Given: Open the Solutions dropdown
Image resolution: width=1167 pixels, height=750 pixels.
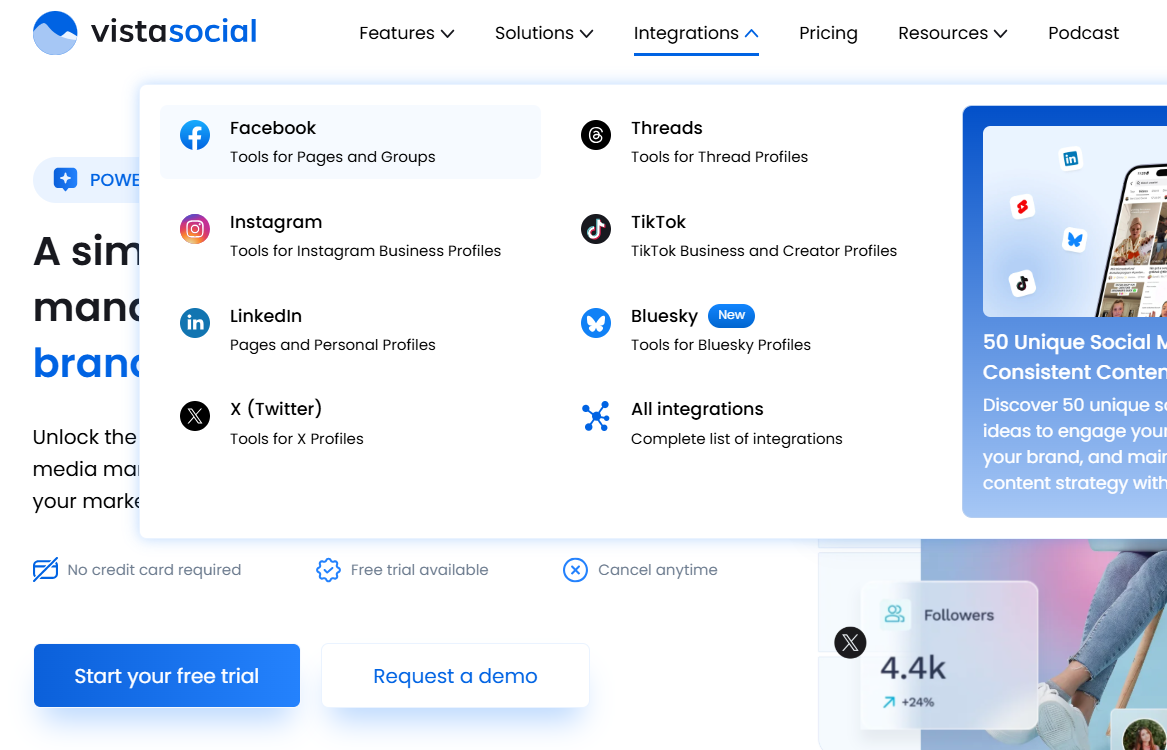Looking at the screenshot, I should tap(543, 33).
